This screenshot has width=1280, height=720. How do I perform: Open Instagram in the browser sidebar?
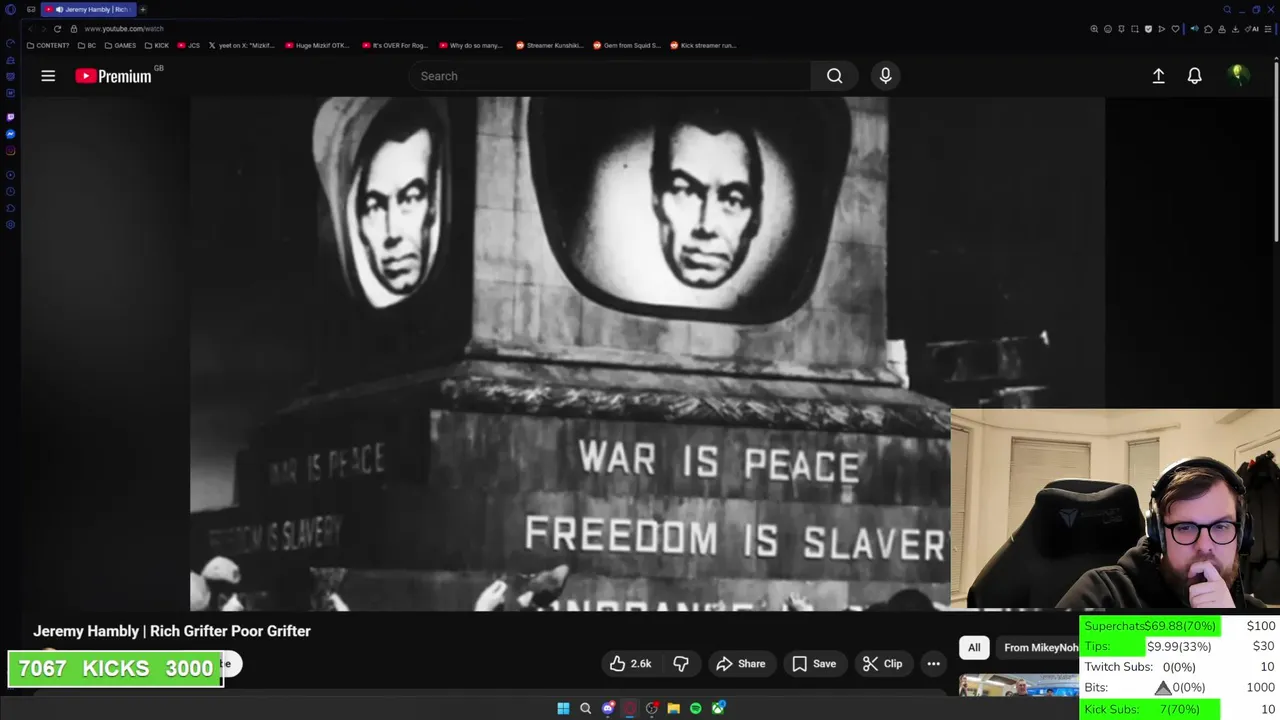tap(10, 151)
